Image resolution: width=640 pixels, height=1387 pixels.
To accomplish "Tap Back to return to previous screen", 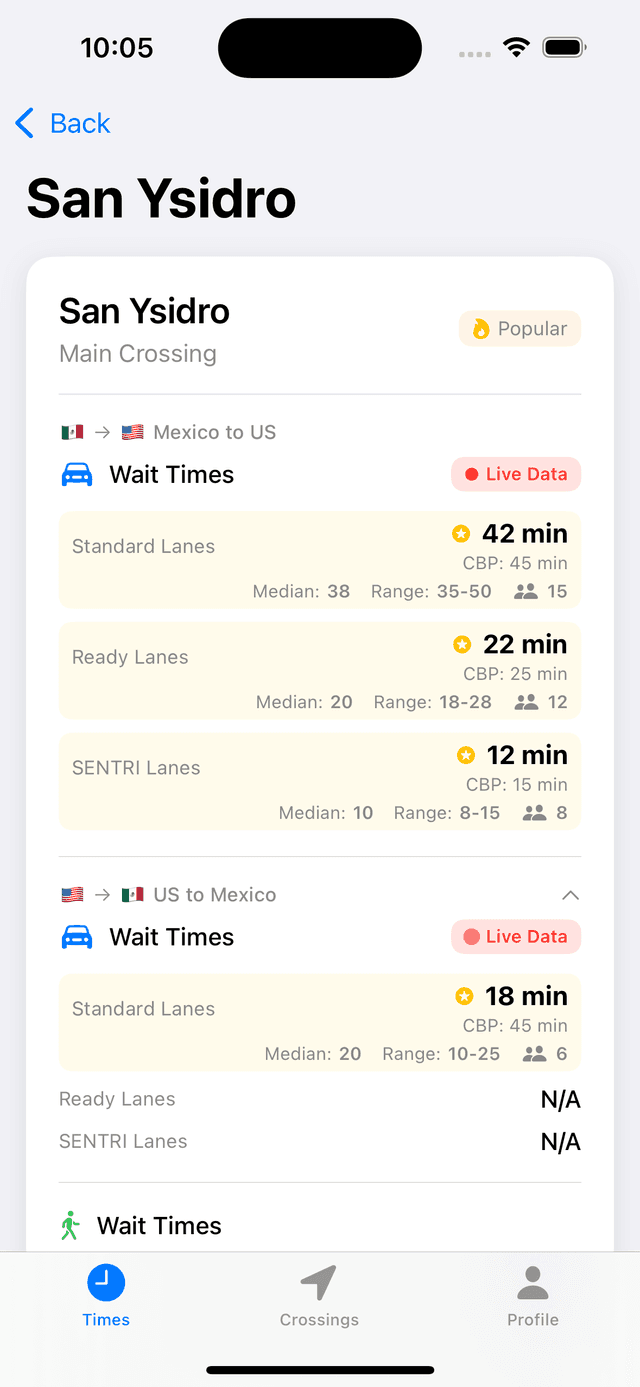I will (62, 122).
